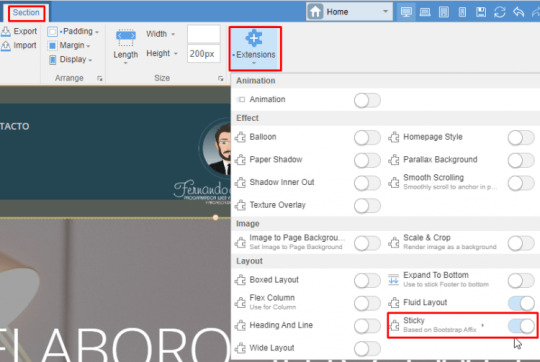This screenshot has height=362, width=540.
Task: Click the Scale & Crop puzzle icon
Action: point(394,243)
